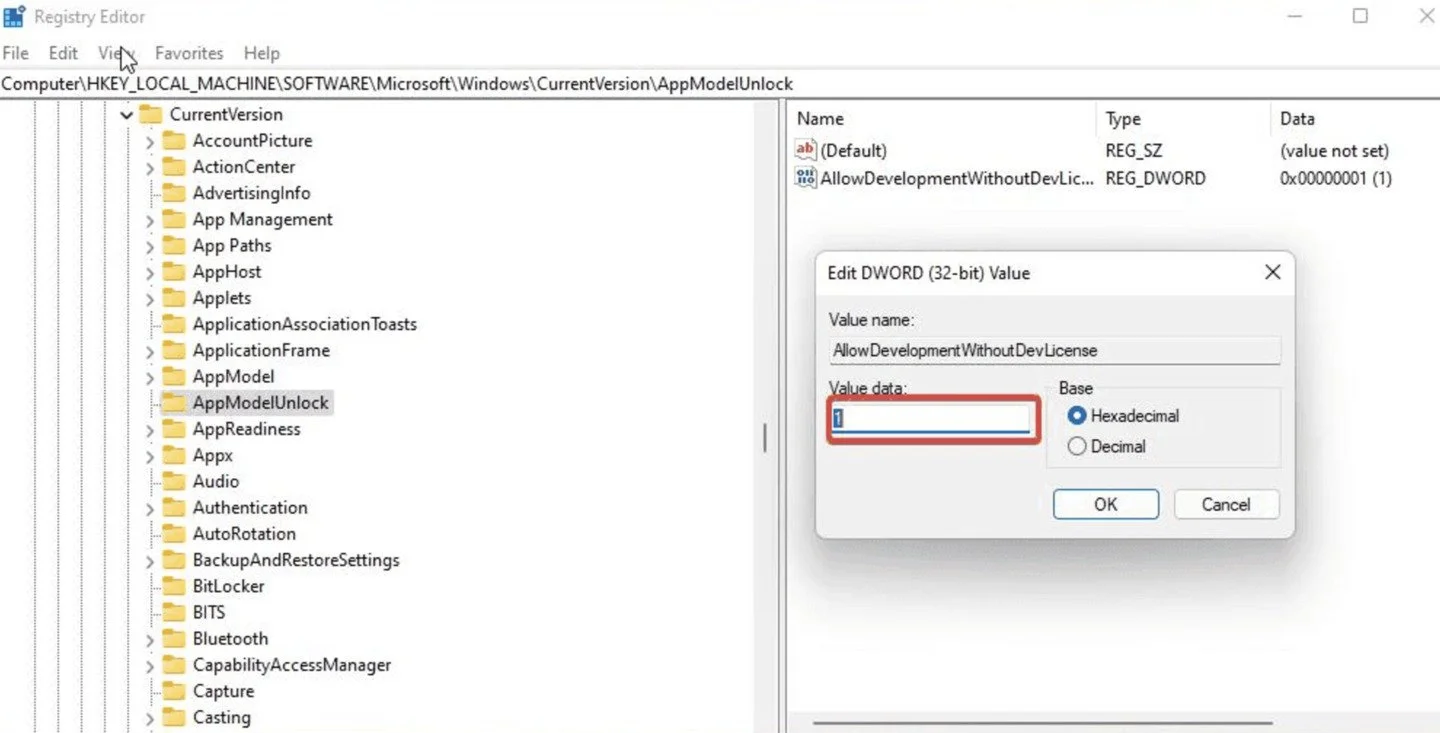1440x733 pixels.
Task: Click the REG_DWORD type cell
Action: point(1155,178)
